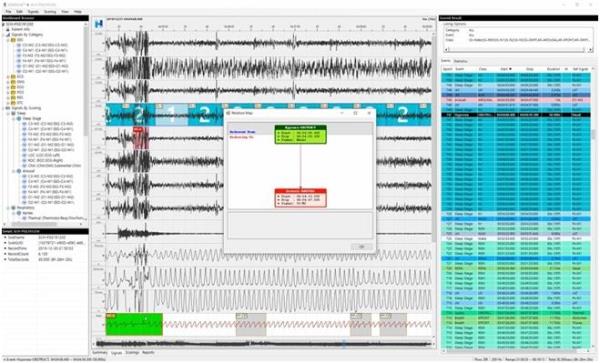Collapse the Signals By Category node

[3, 34]
